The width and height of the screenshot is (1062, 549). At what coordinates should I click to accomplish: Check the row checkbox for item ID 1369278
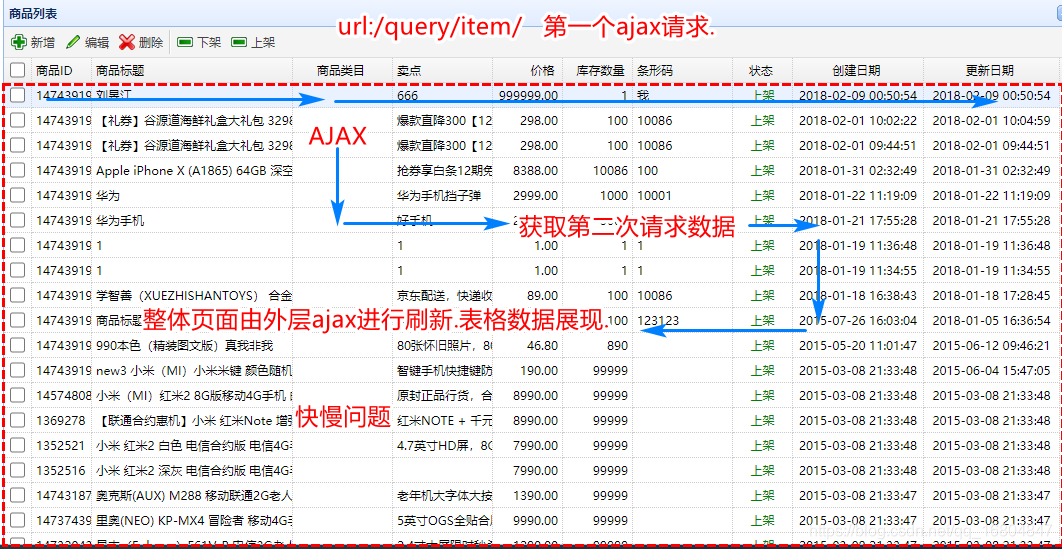pyautogui.click(x=18, y=420)
